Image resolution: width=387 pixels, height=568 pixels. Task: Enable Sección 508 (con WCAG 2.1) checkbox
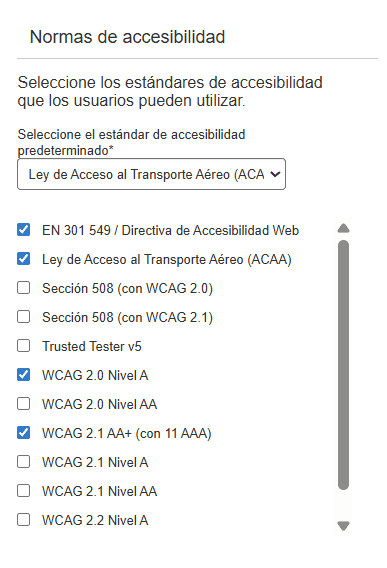pyautogui.click(x=24, y=317)
